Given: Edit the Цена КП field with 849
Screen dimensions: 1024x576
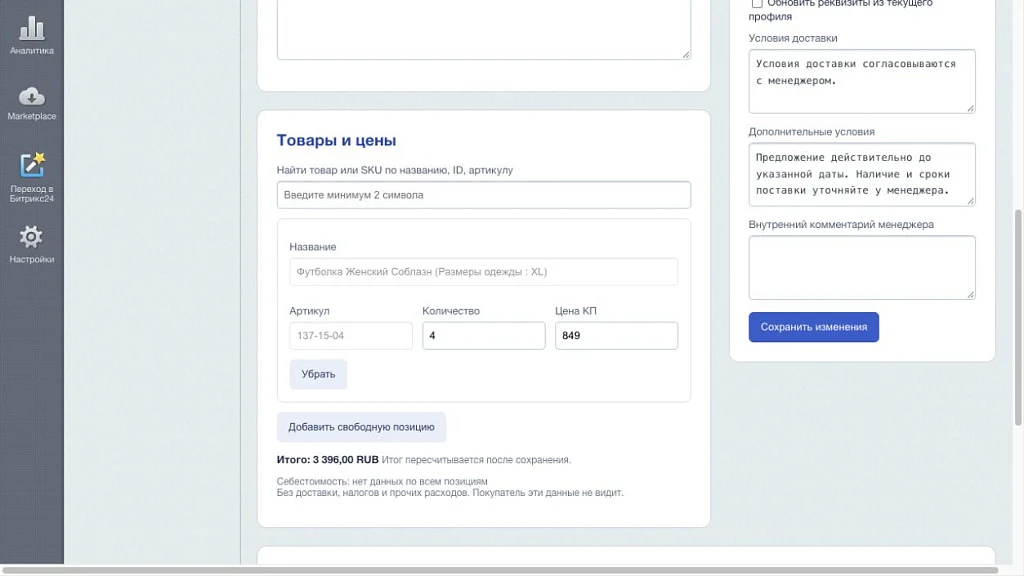Looking at the screenshot, I should (x=616, y=336).
